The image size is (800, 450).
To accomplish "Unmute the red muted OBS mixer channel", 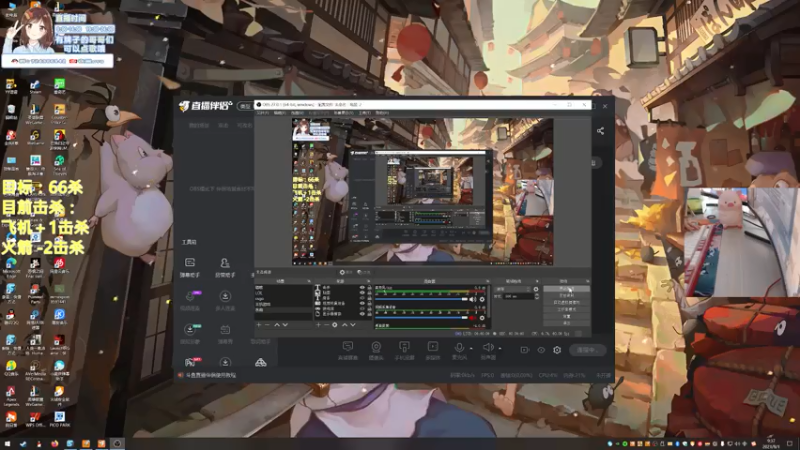I will point(472,318).
